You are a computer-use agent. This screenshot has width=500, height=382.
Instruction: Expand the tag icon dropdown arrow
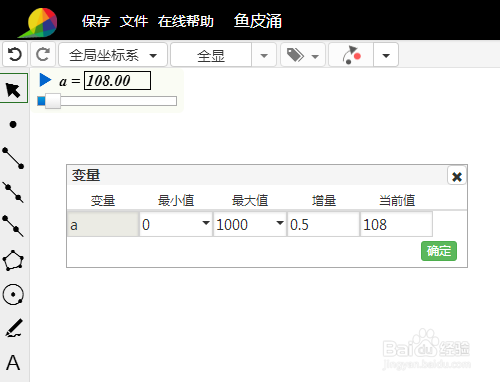point(315,56)
